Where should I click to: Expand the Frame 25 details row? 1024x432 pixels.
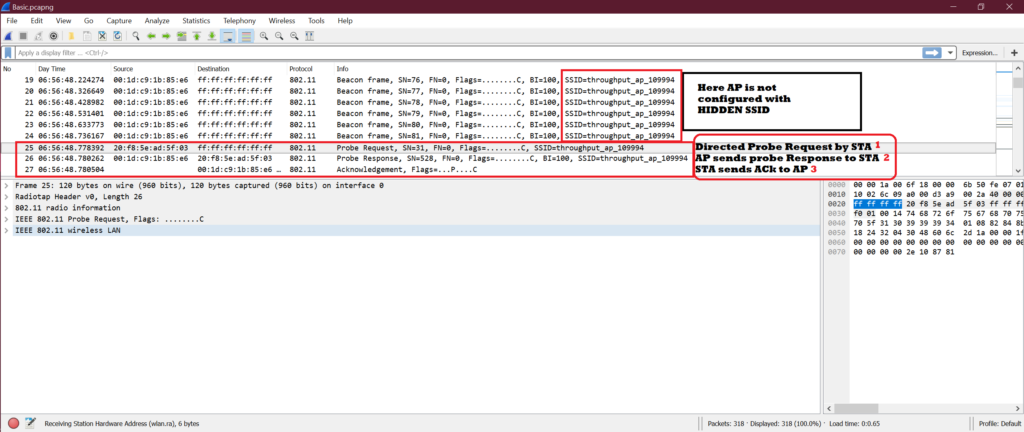7,185
